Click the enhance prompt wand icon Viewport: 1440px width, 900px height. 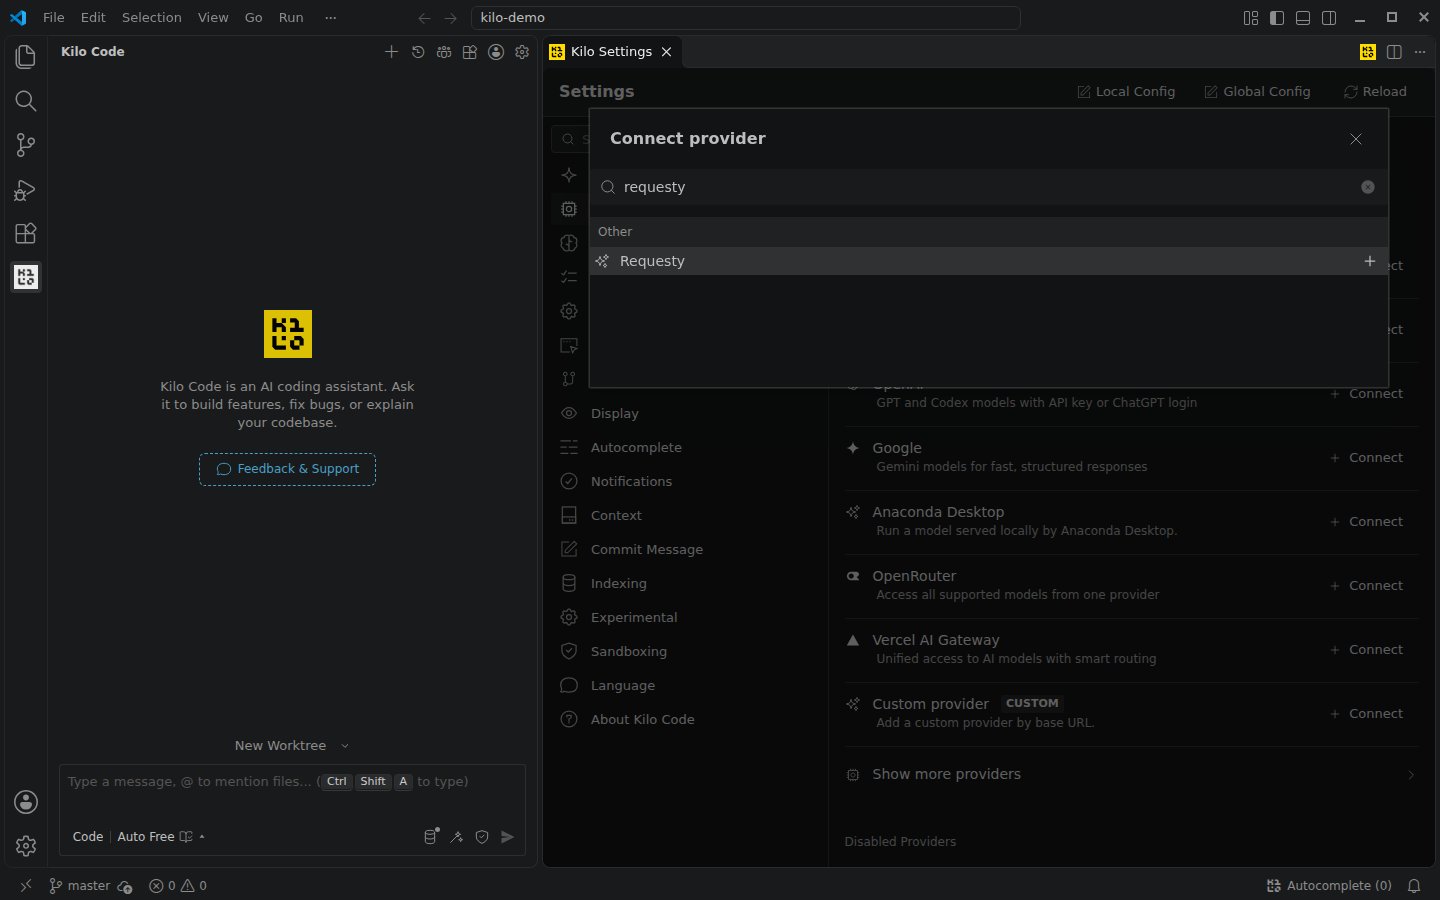tap(457, 837)
